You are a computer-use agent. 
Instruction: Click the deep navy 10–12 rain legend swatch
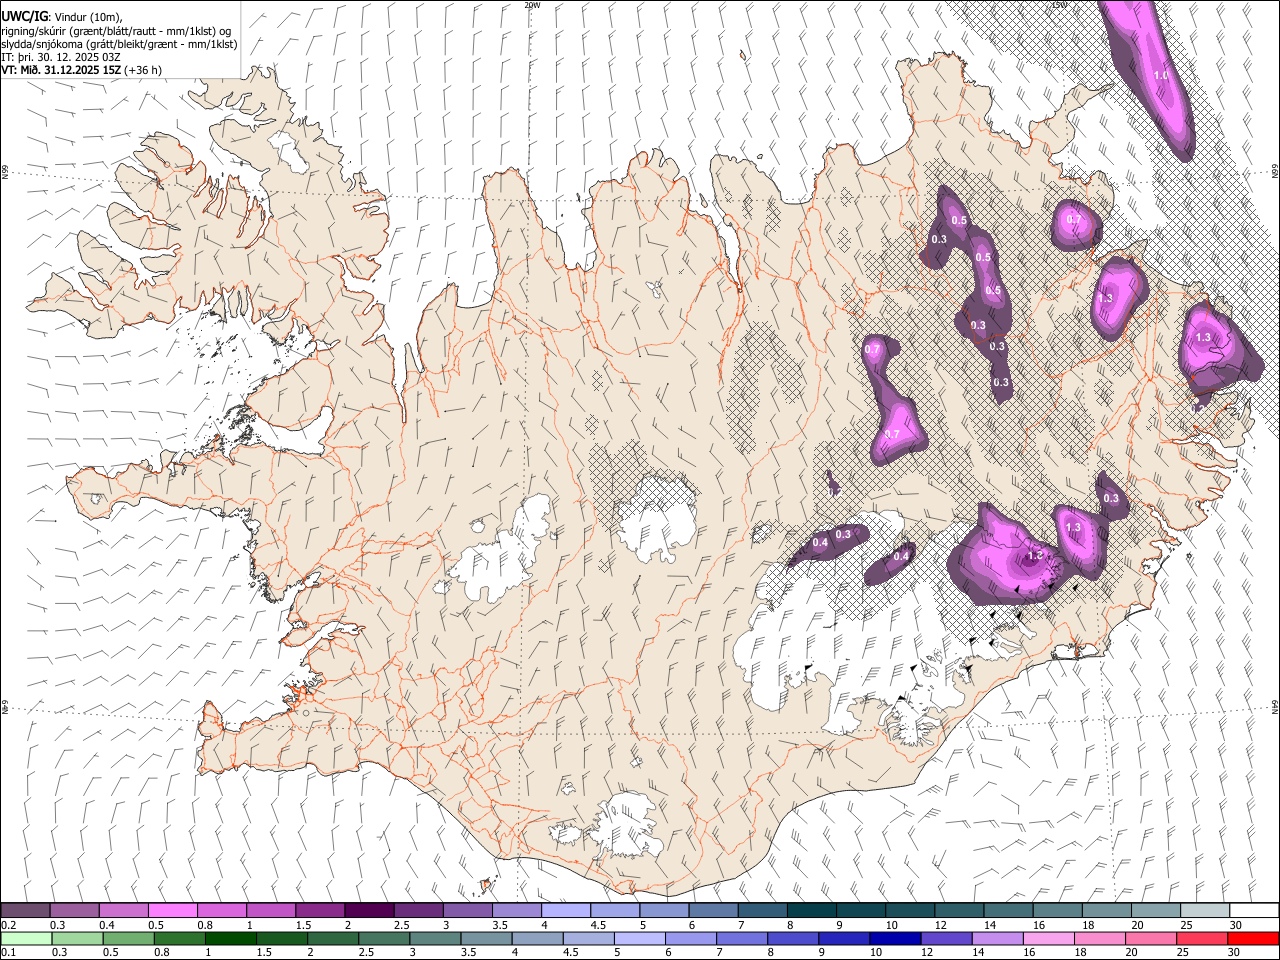point(896,938)
